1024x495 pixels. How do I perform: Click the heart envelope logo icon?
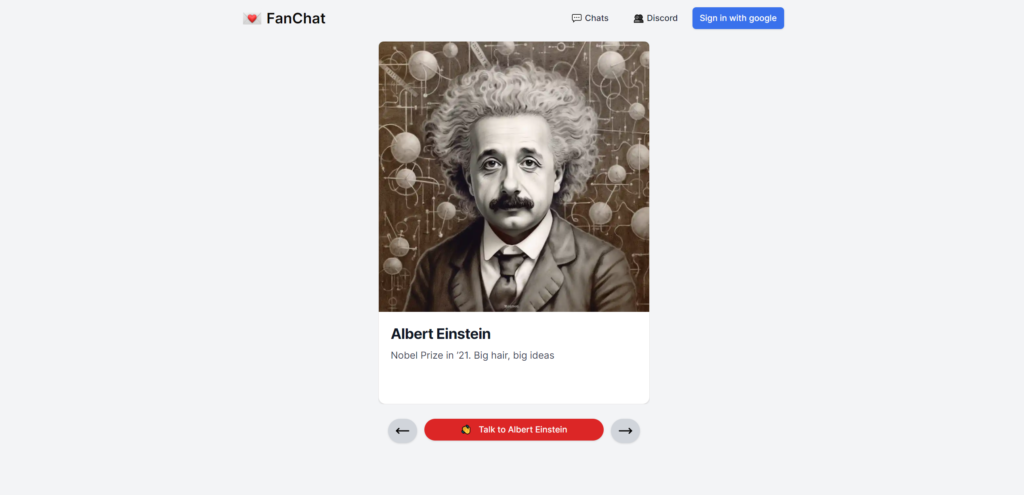tap(251, 18)
